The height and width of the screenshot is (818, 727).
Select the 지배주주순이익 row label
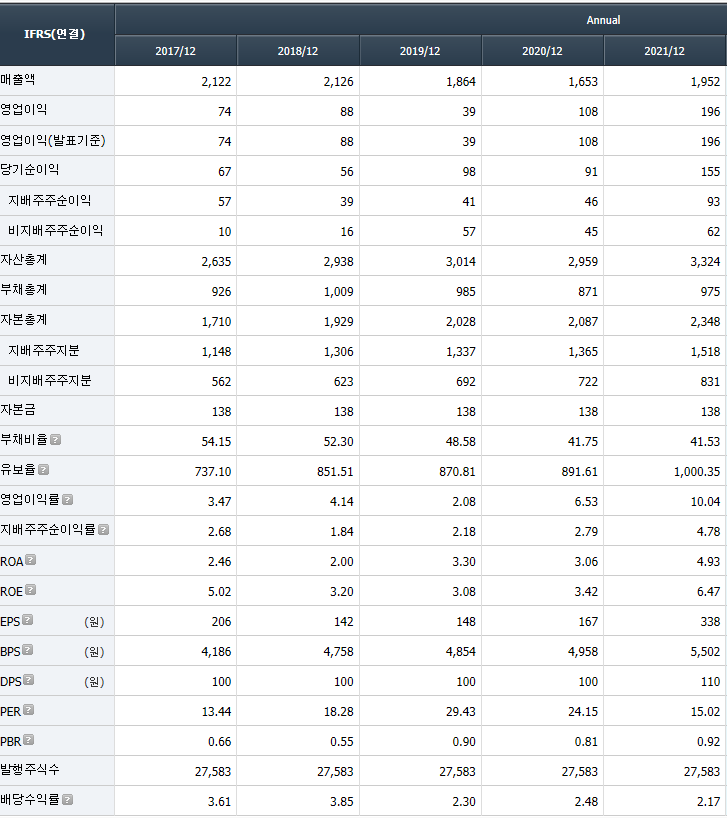(x=50, y=200)
